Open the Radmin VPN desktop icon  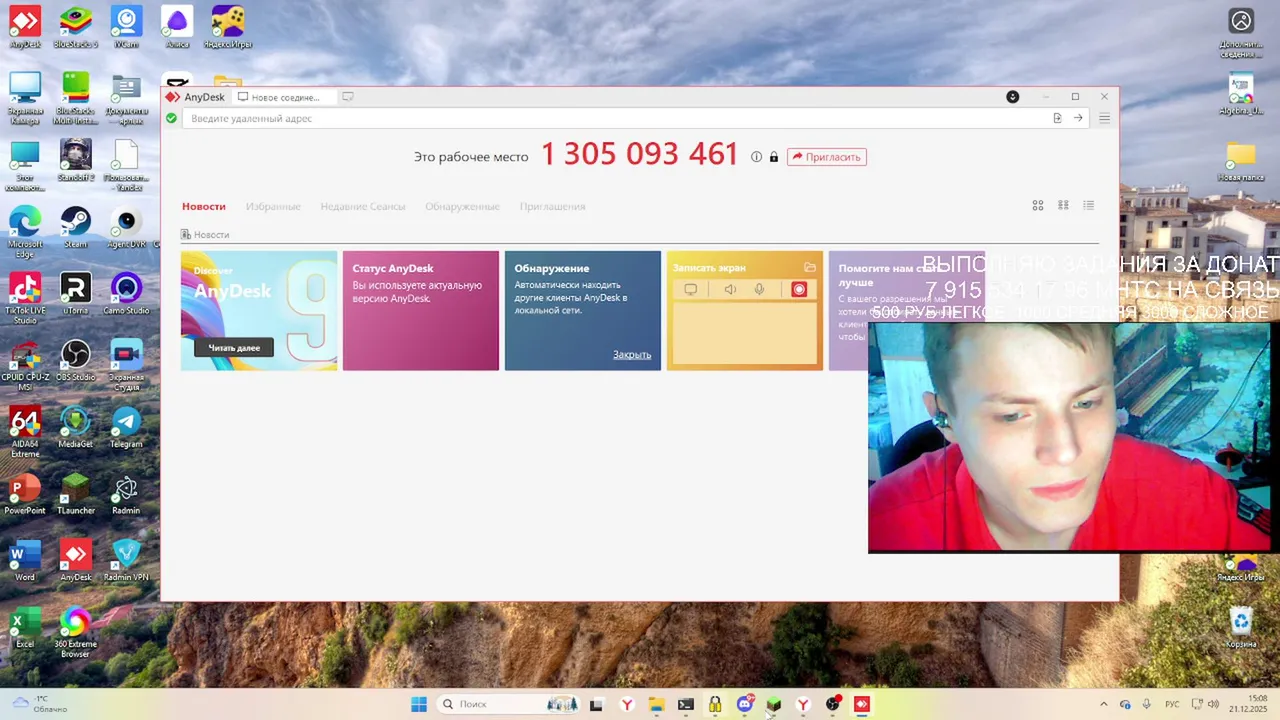click(126, 560)
